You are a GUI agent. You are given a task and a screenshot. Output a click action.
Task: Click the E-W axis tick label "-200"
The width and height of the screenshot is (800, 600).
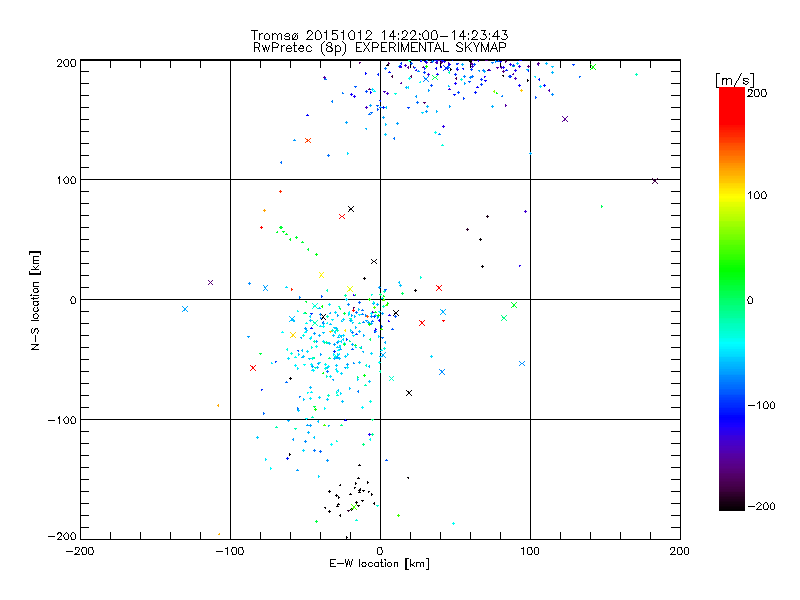(80, 551)
